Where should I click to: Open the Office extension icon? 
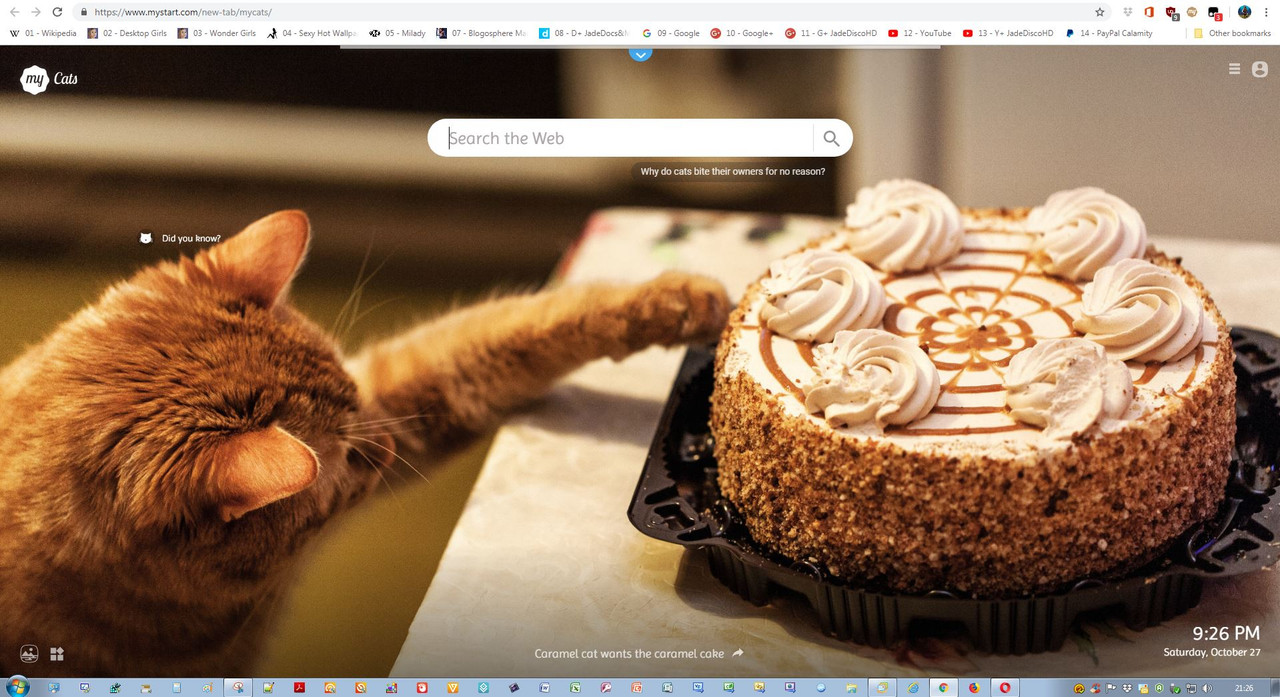pos(1149,12)
